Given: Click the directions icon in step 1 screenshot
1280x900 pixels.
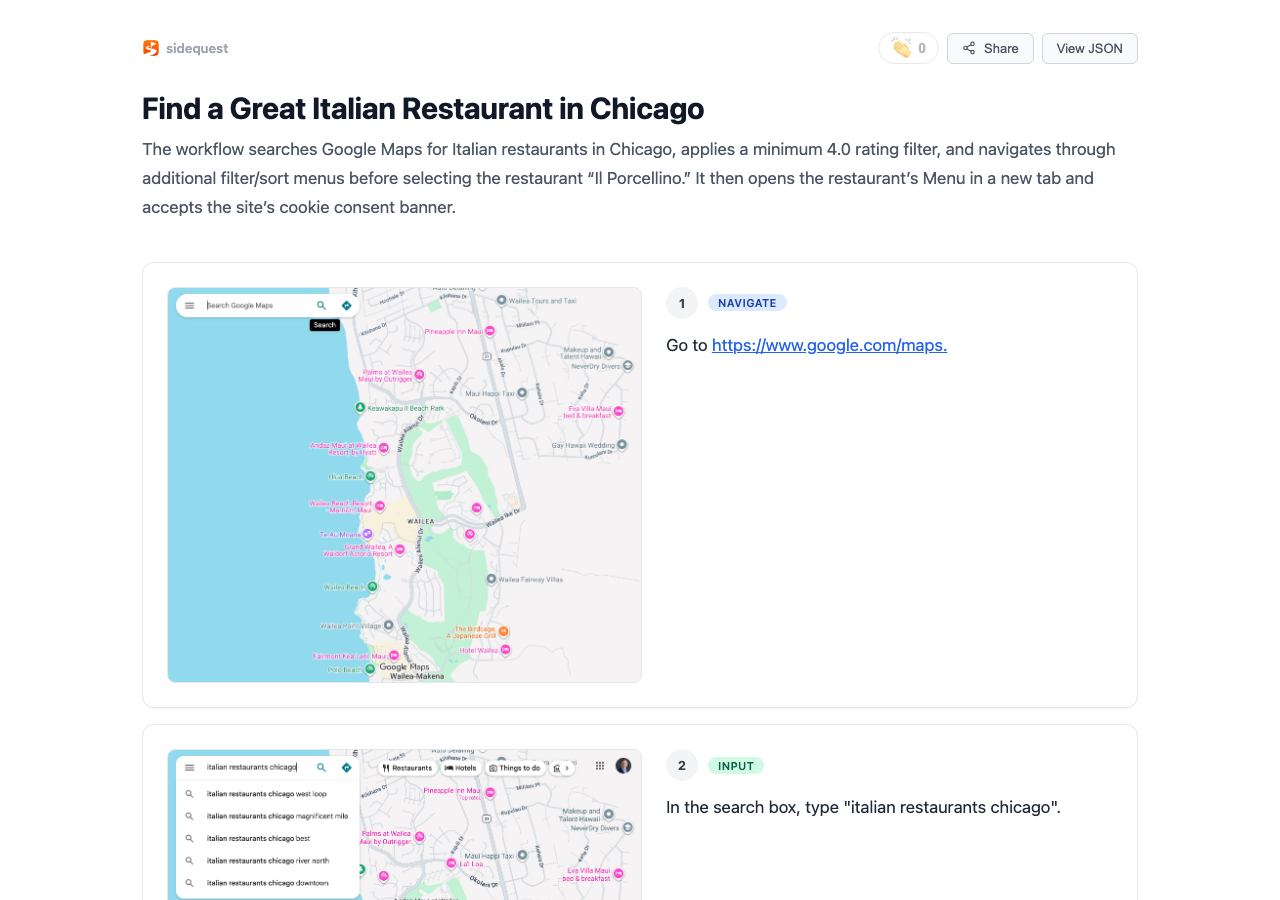Looking at the screenshot, I should tap(346, 306).
